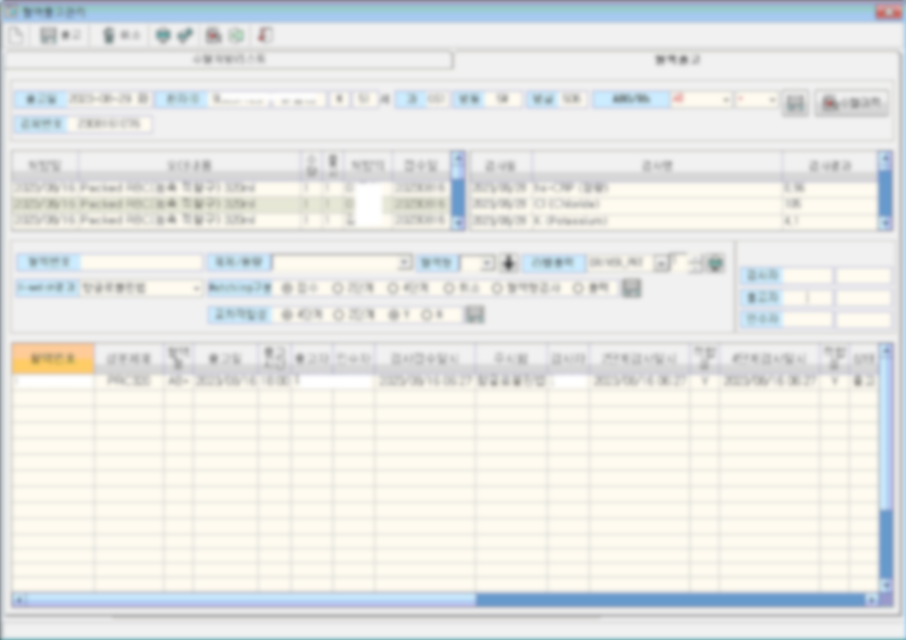Image resolution: width=906 pixels, height=640 pixels.
Task: Click the spinner arrows in the entry row
Action: 694,263
